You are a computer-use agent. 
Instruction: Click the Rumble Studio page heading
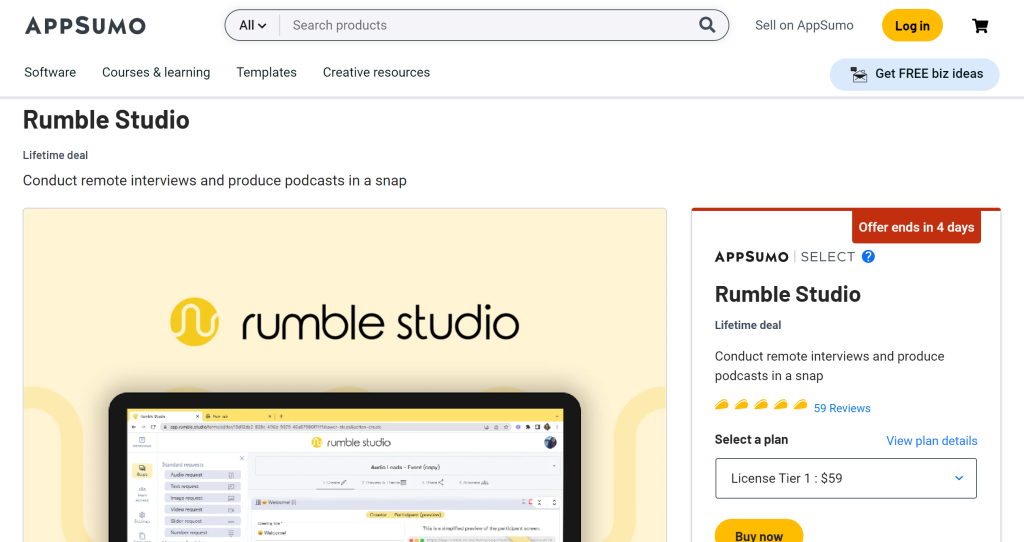click(106, 120)
